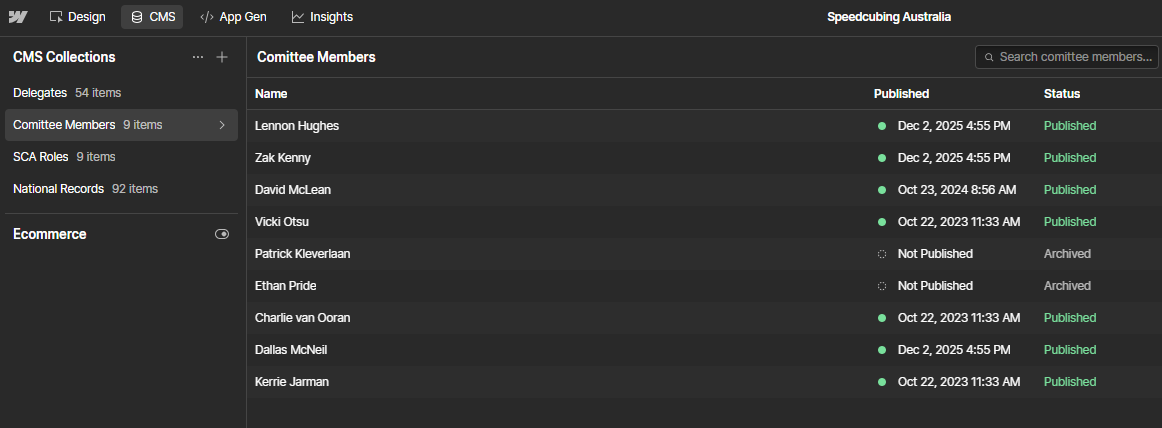Viewport: 1162px width, 428px height.
Task: Open Zak Kenny's item entry
Action: coord(283,158)
